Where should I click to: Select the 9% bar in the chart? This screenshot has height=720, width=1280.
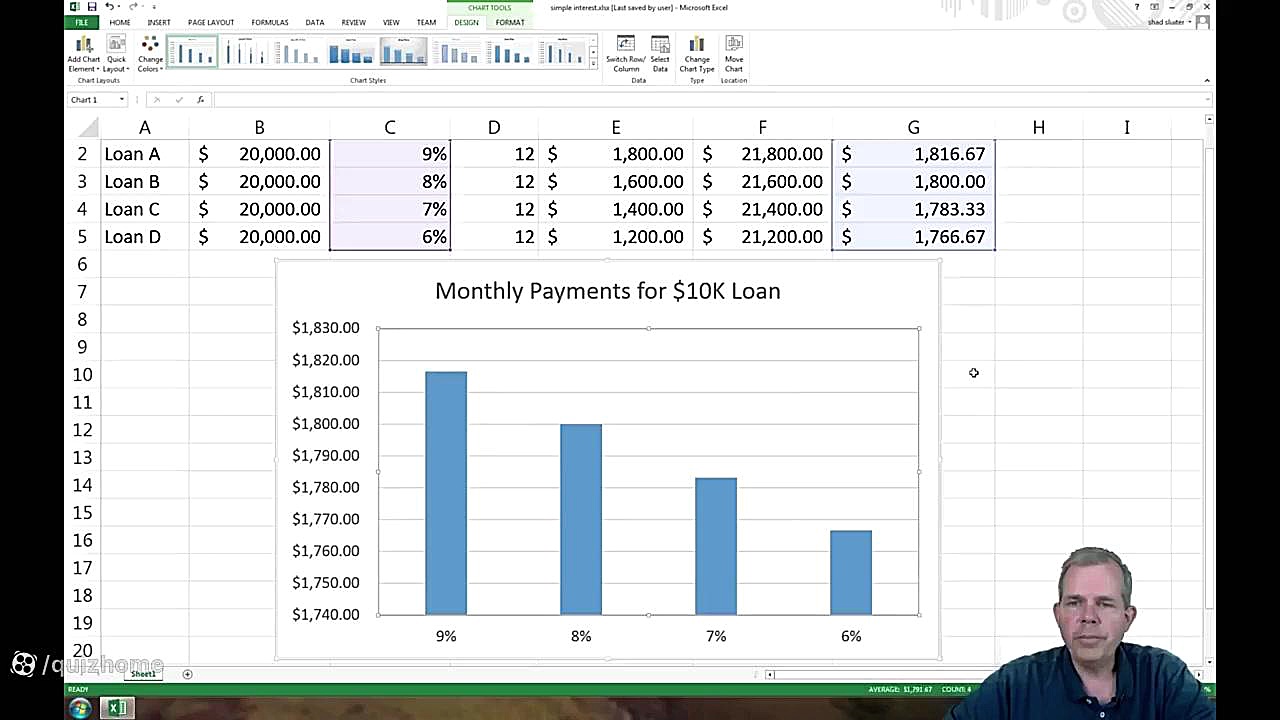click(446, 493)
